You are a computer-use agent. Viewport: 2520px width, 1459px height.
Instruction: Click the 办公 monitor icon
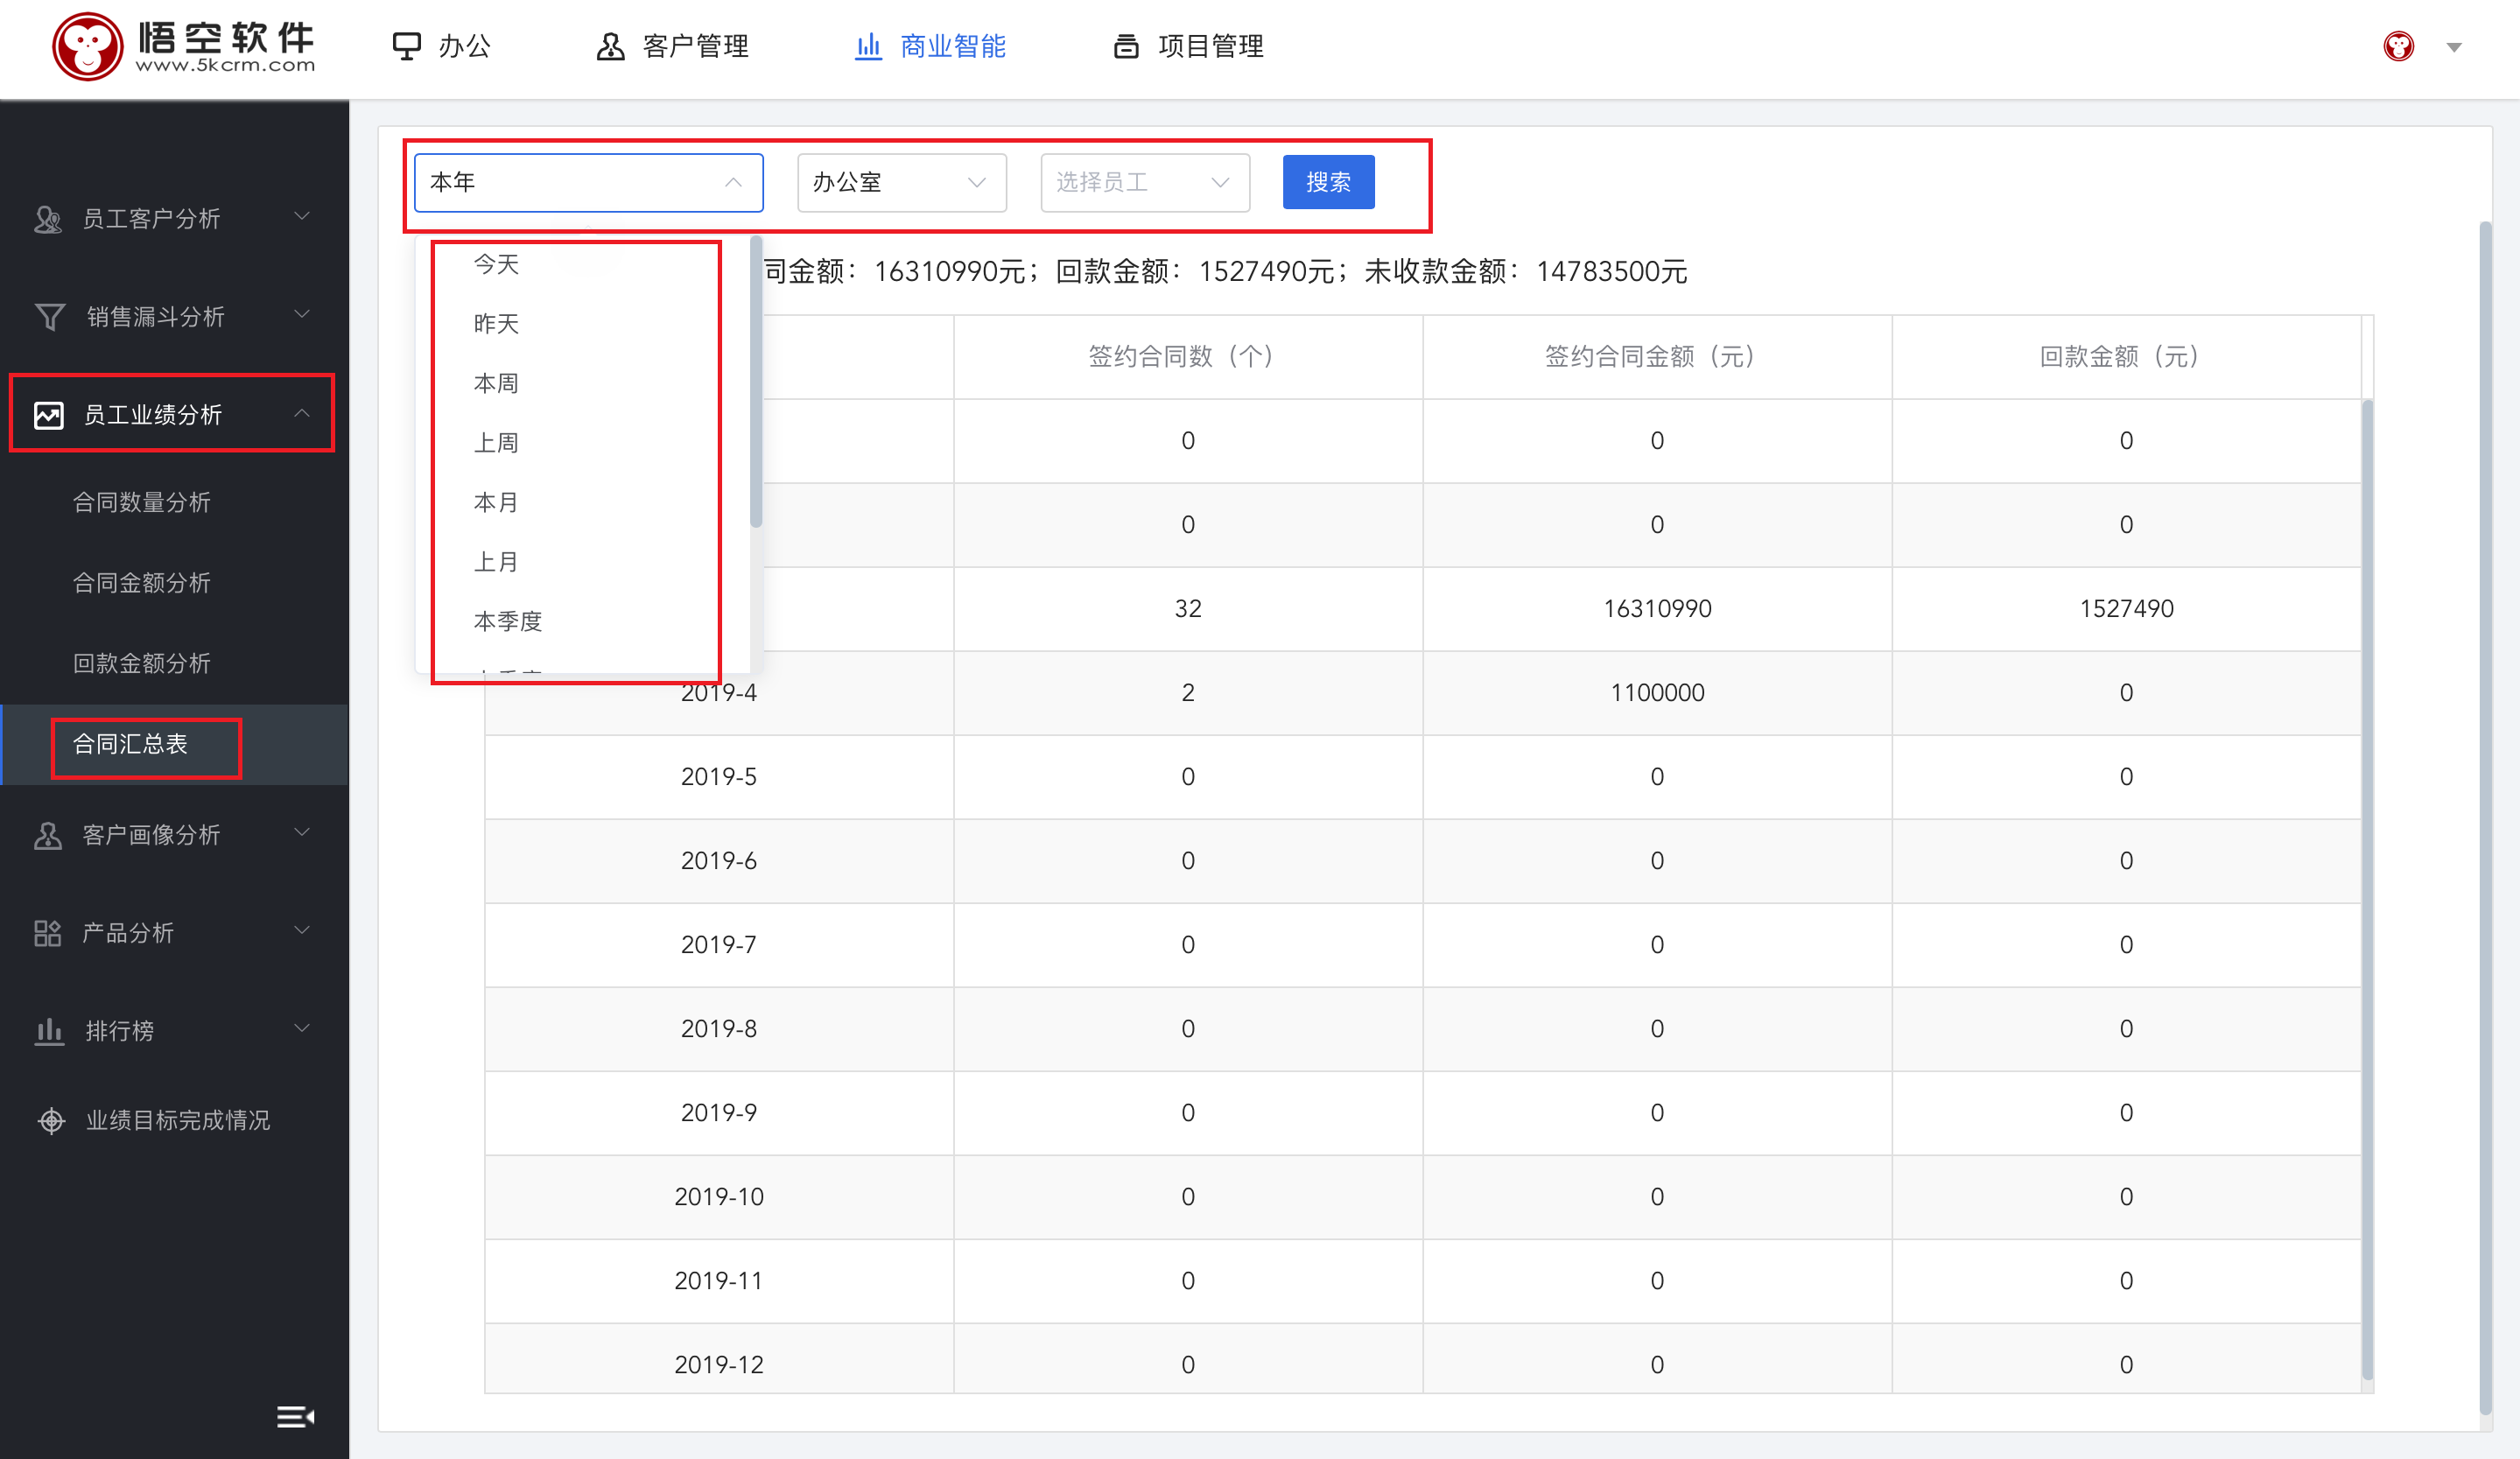[x=406, y=46]
